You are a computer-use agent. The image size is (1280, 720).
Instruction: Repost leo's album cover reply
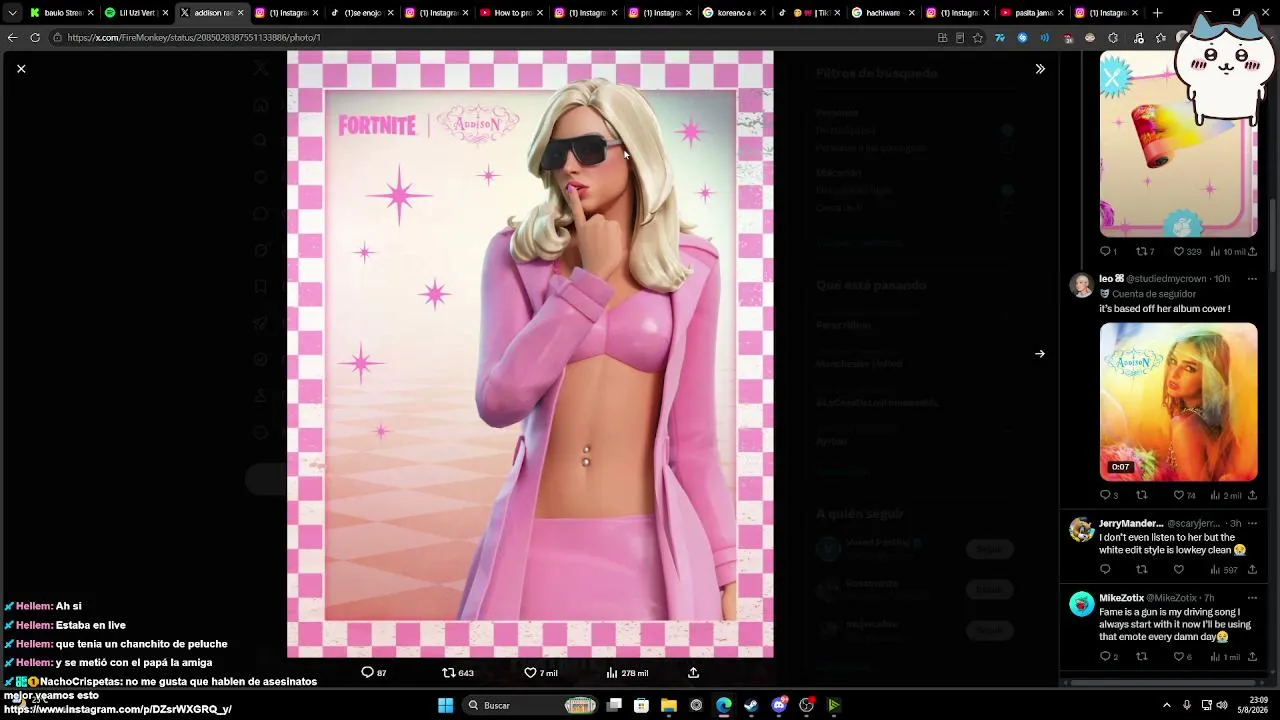1141,495
